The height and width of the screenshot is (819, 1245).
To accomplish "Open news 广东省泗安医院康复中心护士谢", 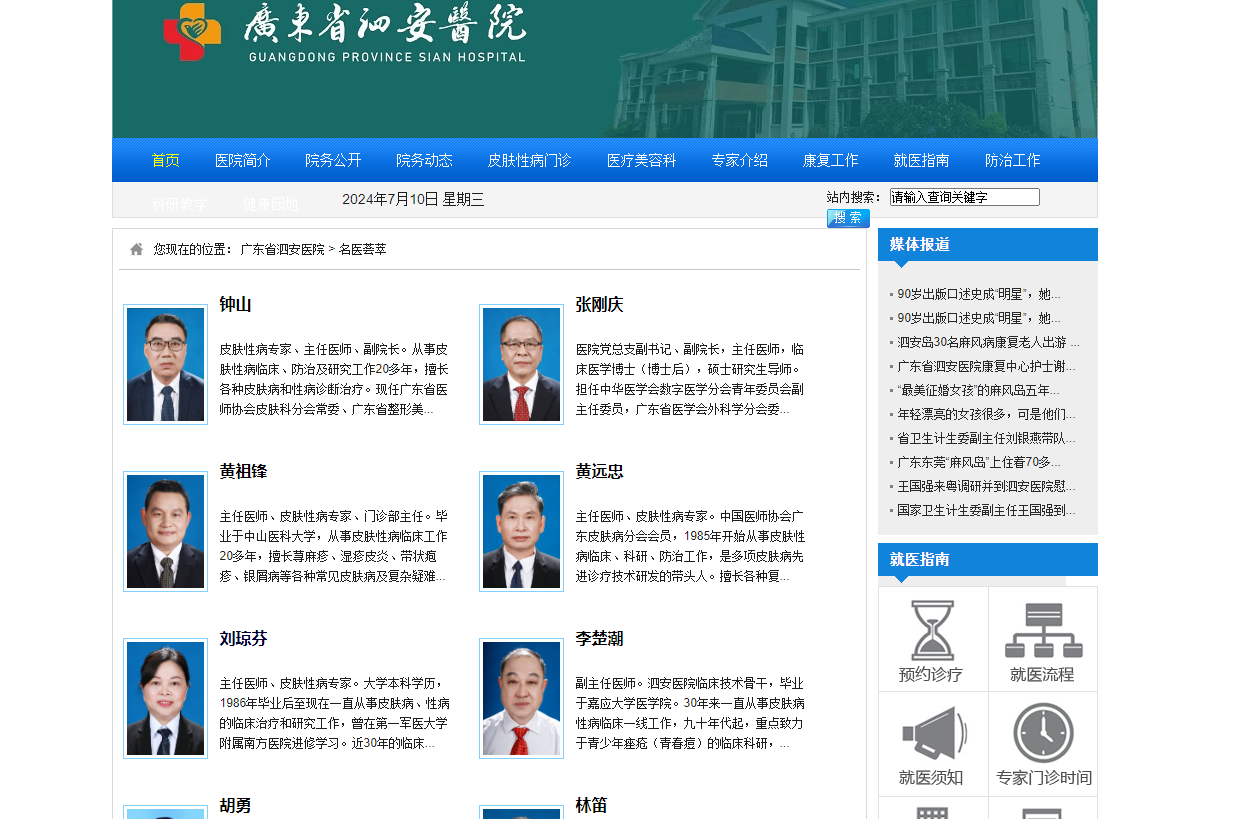I will coord(986,366).
